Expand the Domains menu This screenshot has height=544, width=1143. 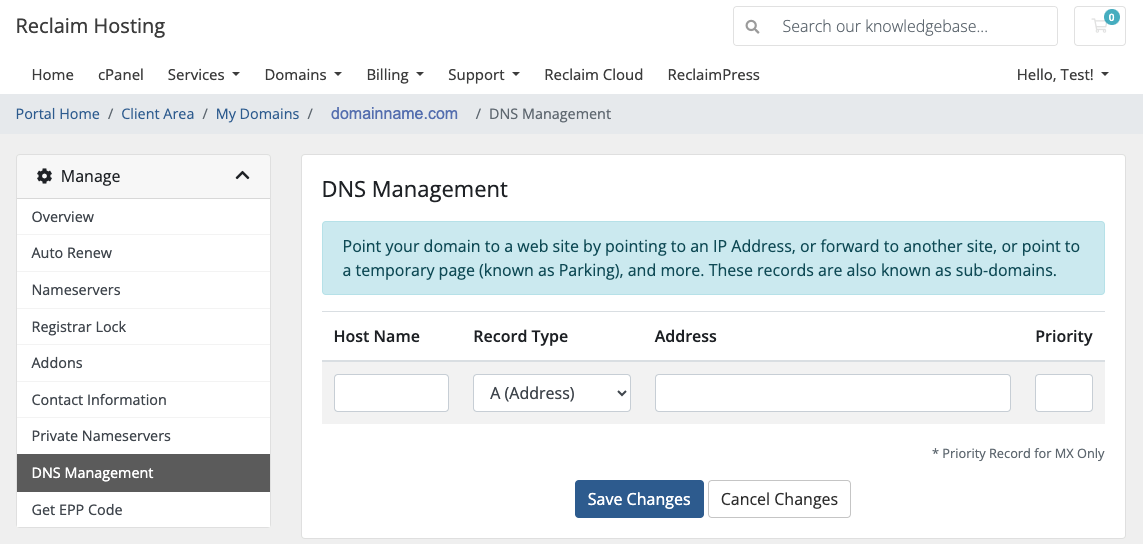(x=303, y=74)
